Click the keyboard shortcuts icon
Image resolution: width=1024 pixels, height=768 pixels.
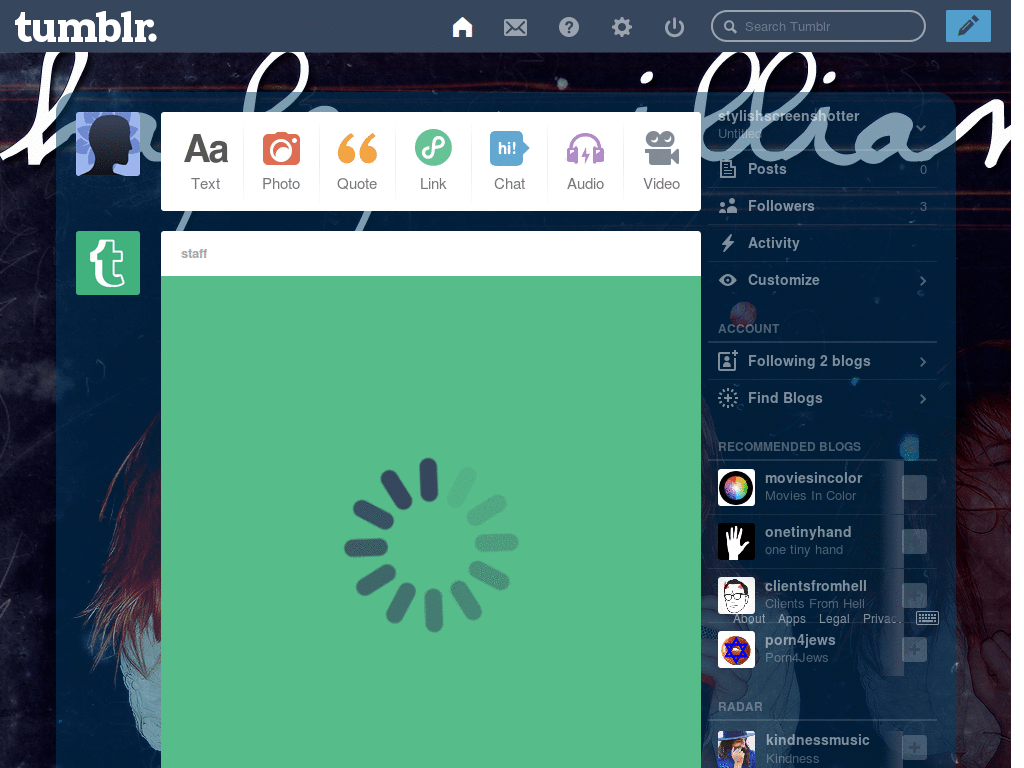[x=927, y=618]
